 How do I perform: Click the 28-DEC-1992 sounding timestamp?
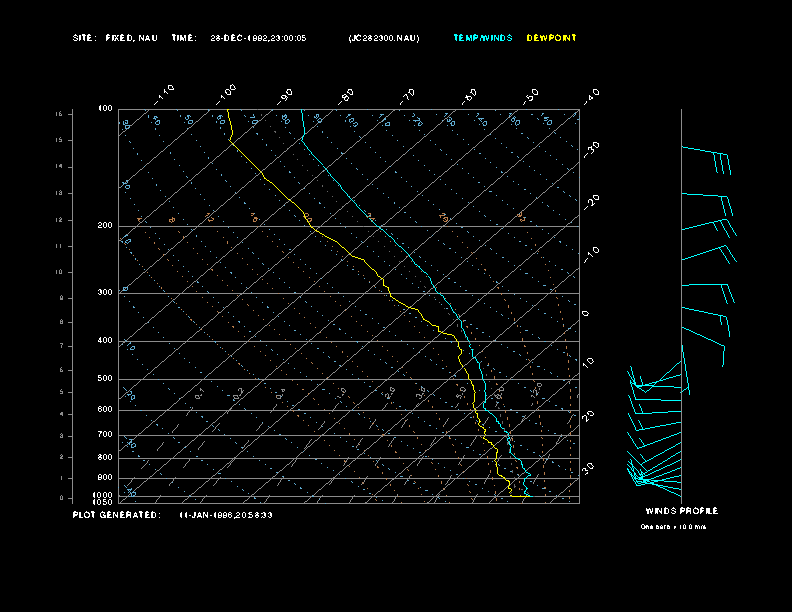pos(258,38)
